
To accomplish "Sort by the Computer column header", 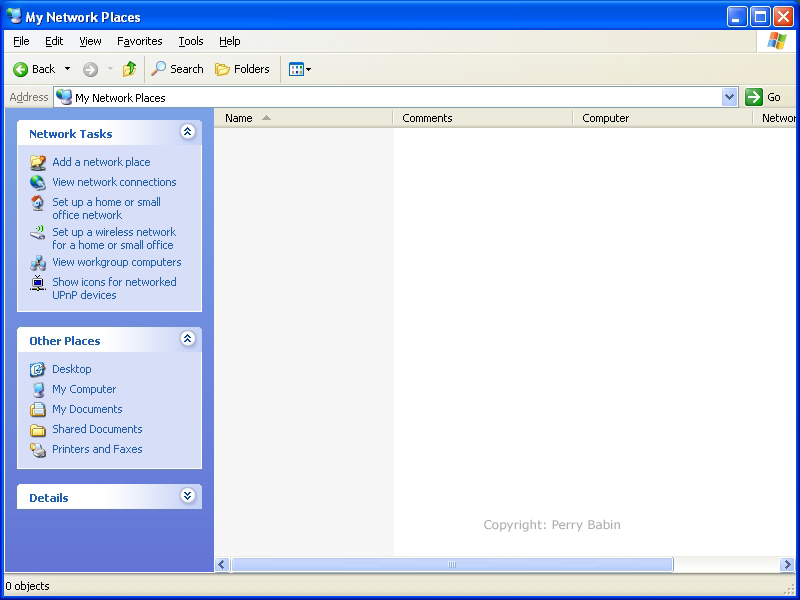I will (x=663, y=118).
